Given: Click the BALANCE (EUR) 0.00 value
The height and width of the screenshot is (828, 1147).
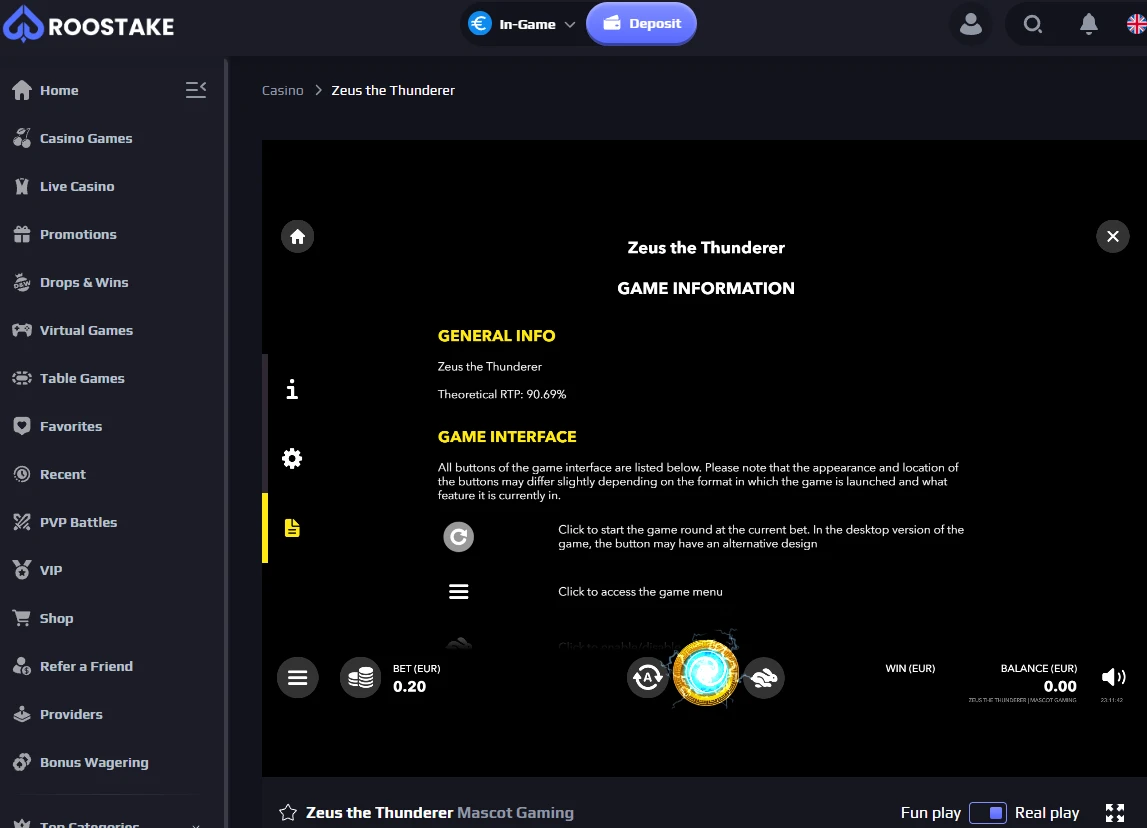Looking at the screenshot, I should click(1060, 686).
